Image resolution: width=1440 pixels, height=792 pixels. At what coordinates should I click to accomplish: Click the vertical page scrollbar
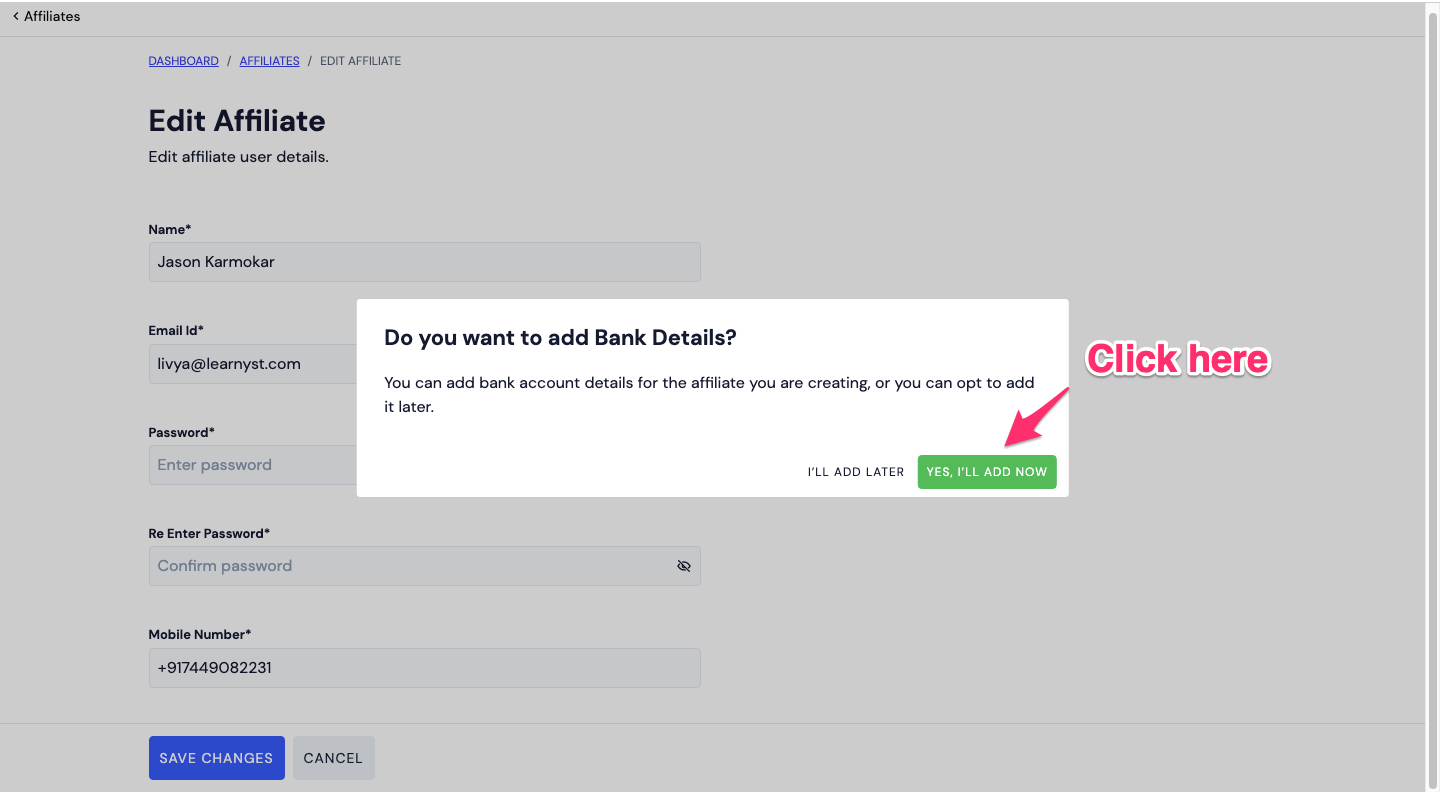[x=1432, y=396]
